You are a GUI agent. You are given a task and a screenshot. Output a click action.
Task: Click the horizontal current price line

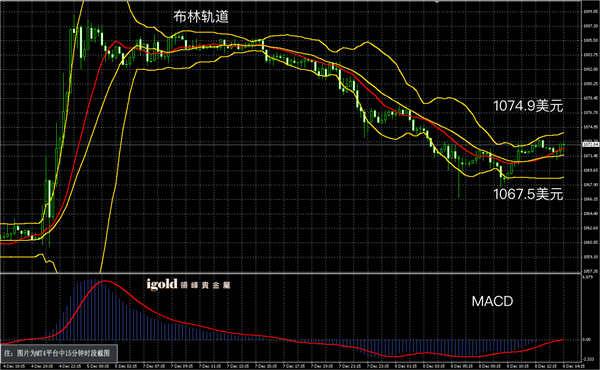pos(291,145)
